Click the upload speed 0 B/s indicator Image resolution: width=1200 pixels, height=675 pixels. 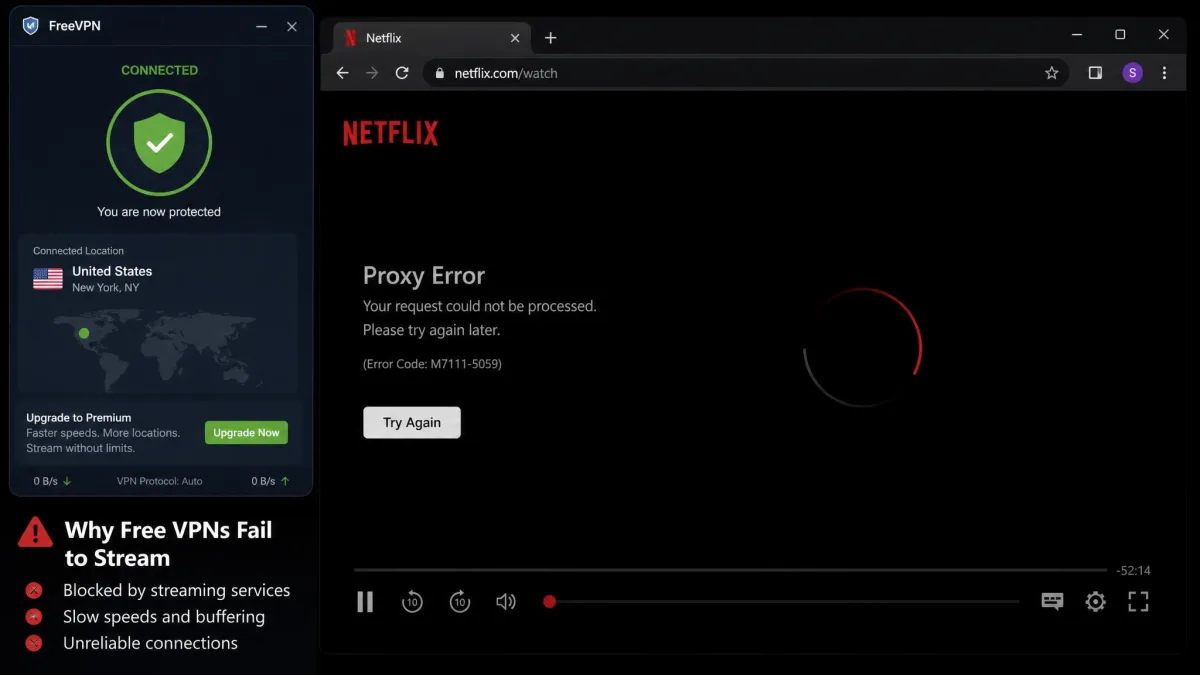(x=270, y=481)
